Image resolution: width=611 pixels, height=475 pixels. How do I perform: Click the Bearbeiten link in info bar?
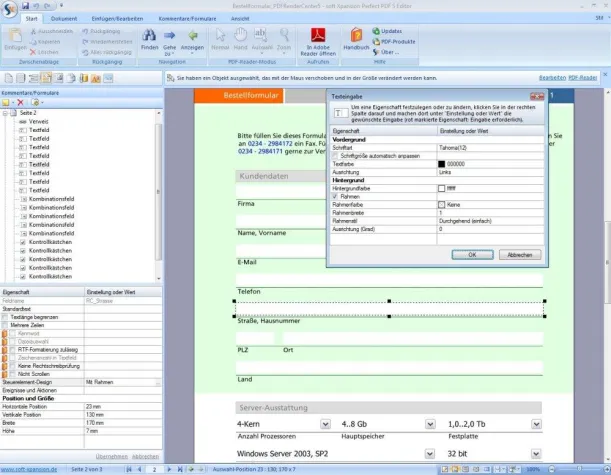552,78
